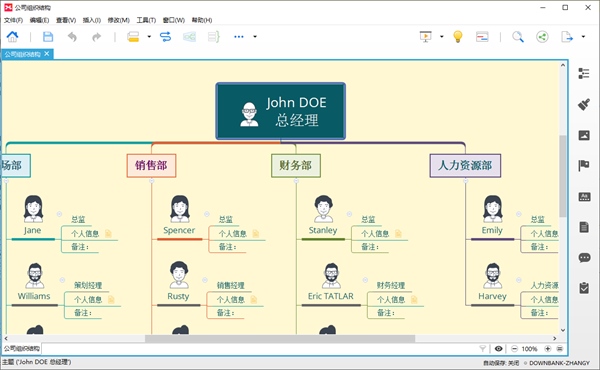The width and height of the screenshot is (600, 370).
Task: Click the magnifier search icon
Action: (518, 37)
